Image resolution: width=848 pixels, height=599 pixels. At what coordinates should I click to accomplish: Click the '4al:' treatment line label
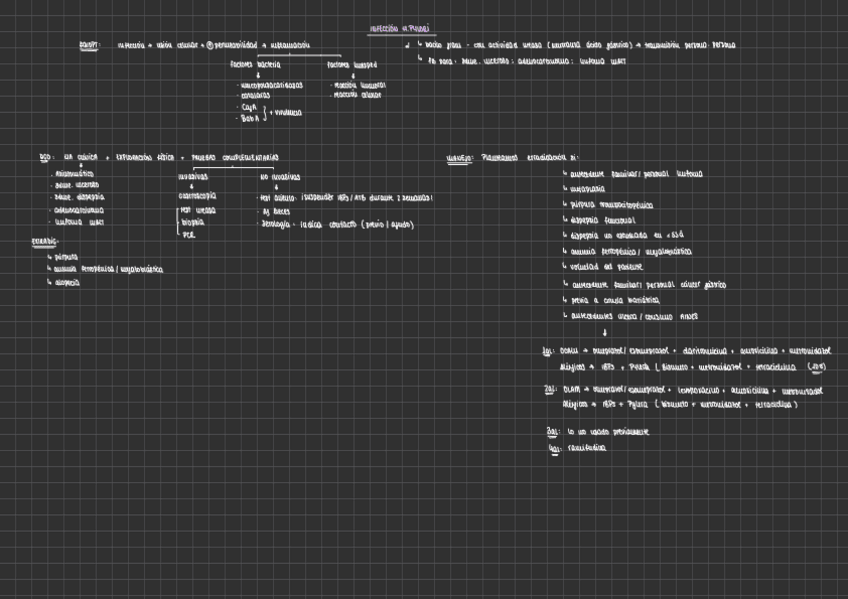pos(554,449)
